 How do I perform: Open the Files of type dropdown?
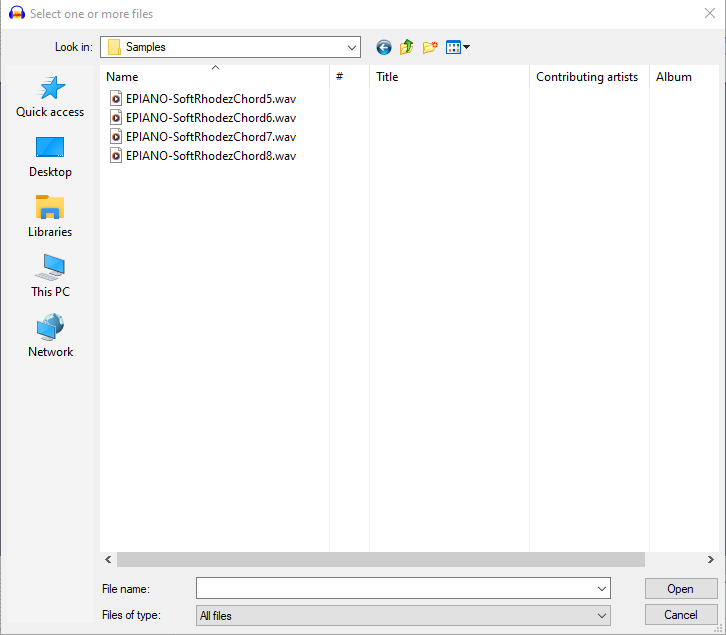click(x=403, y=616)
